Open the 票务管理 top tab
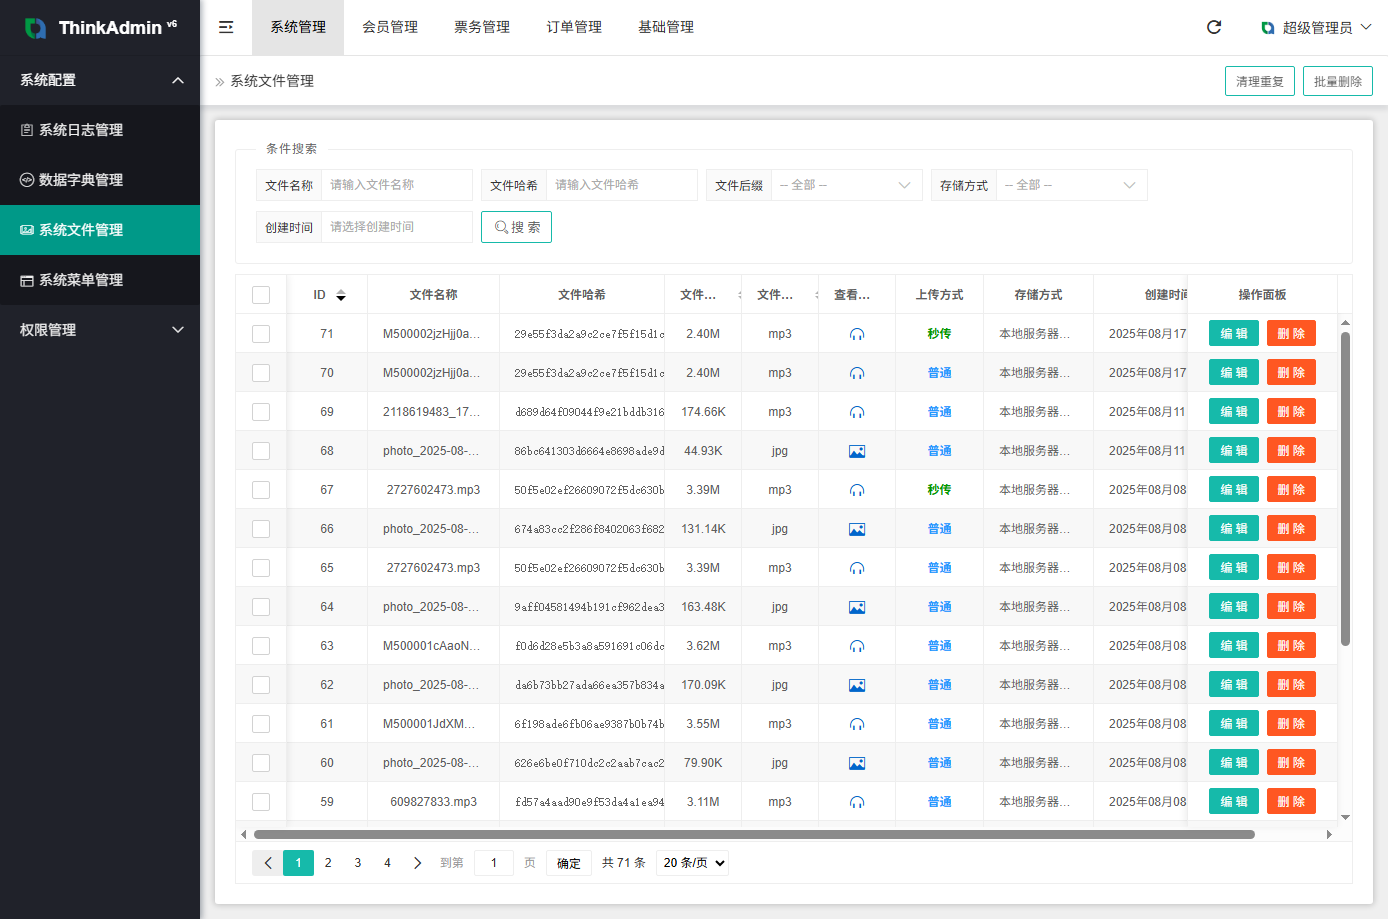Viewport: 1388px width, 919px height. (482, 27)
